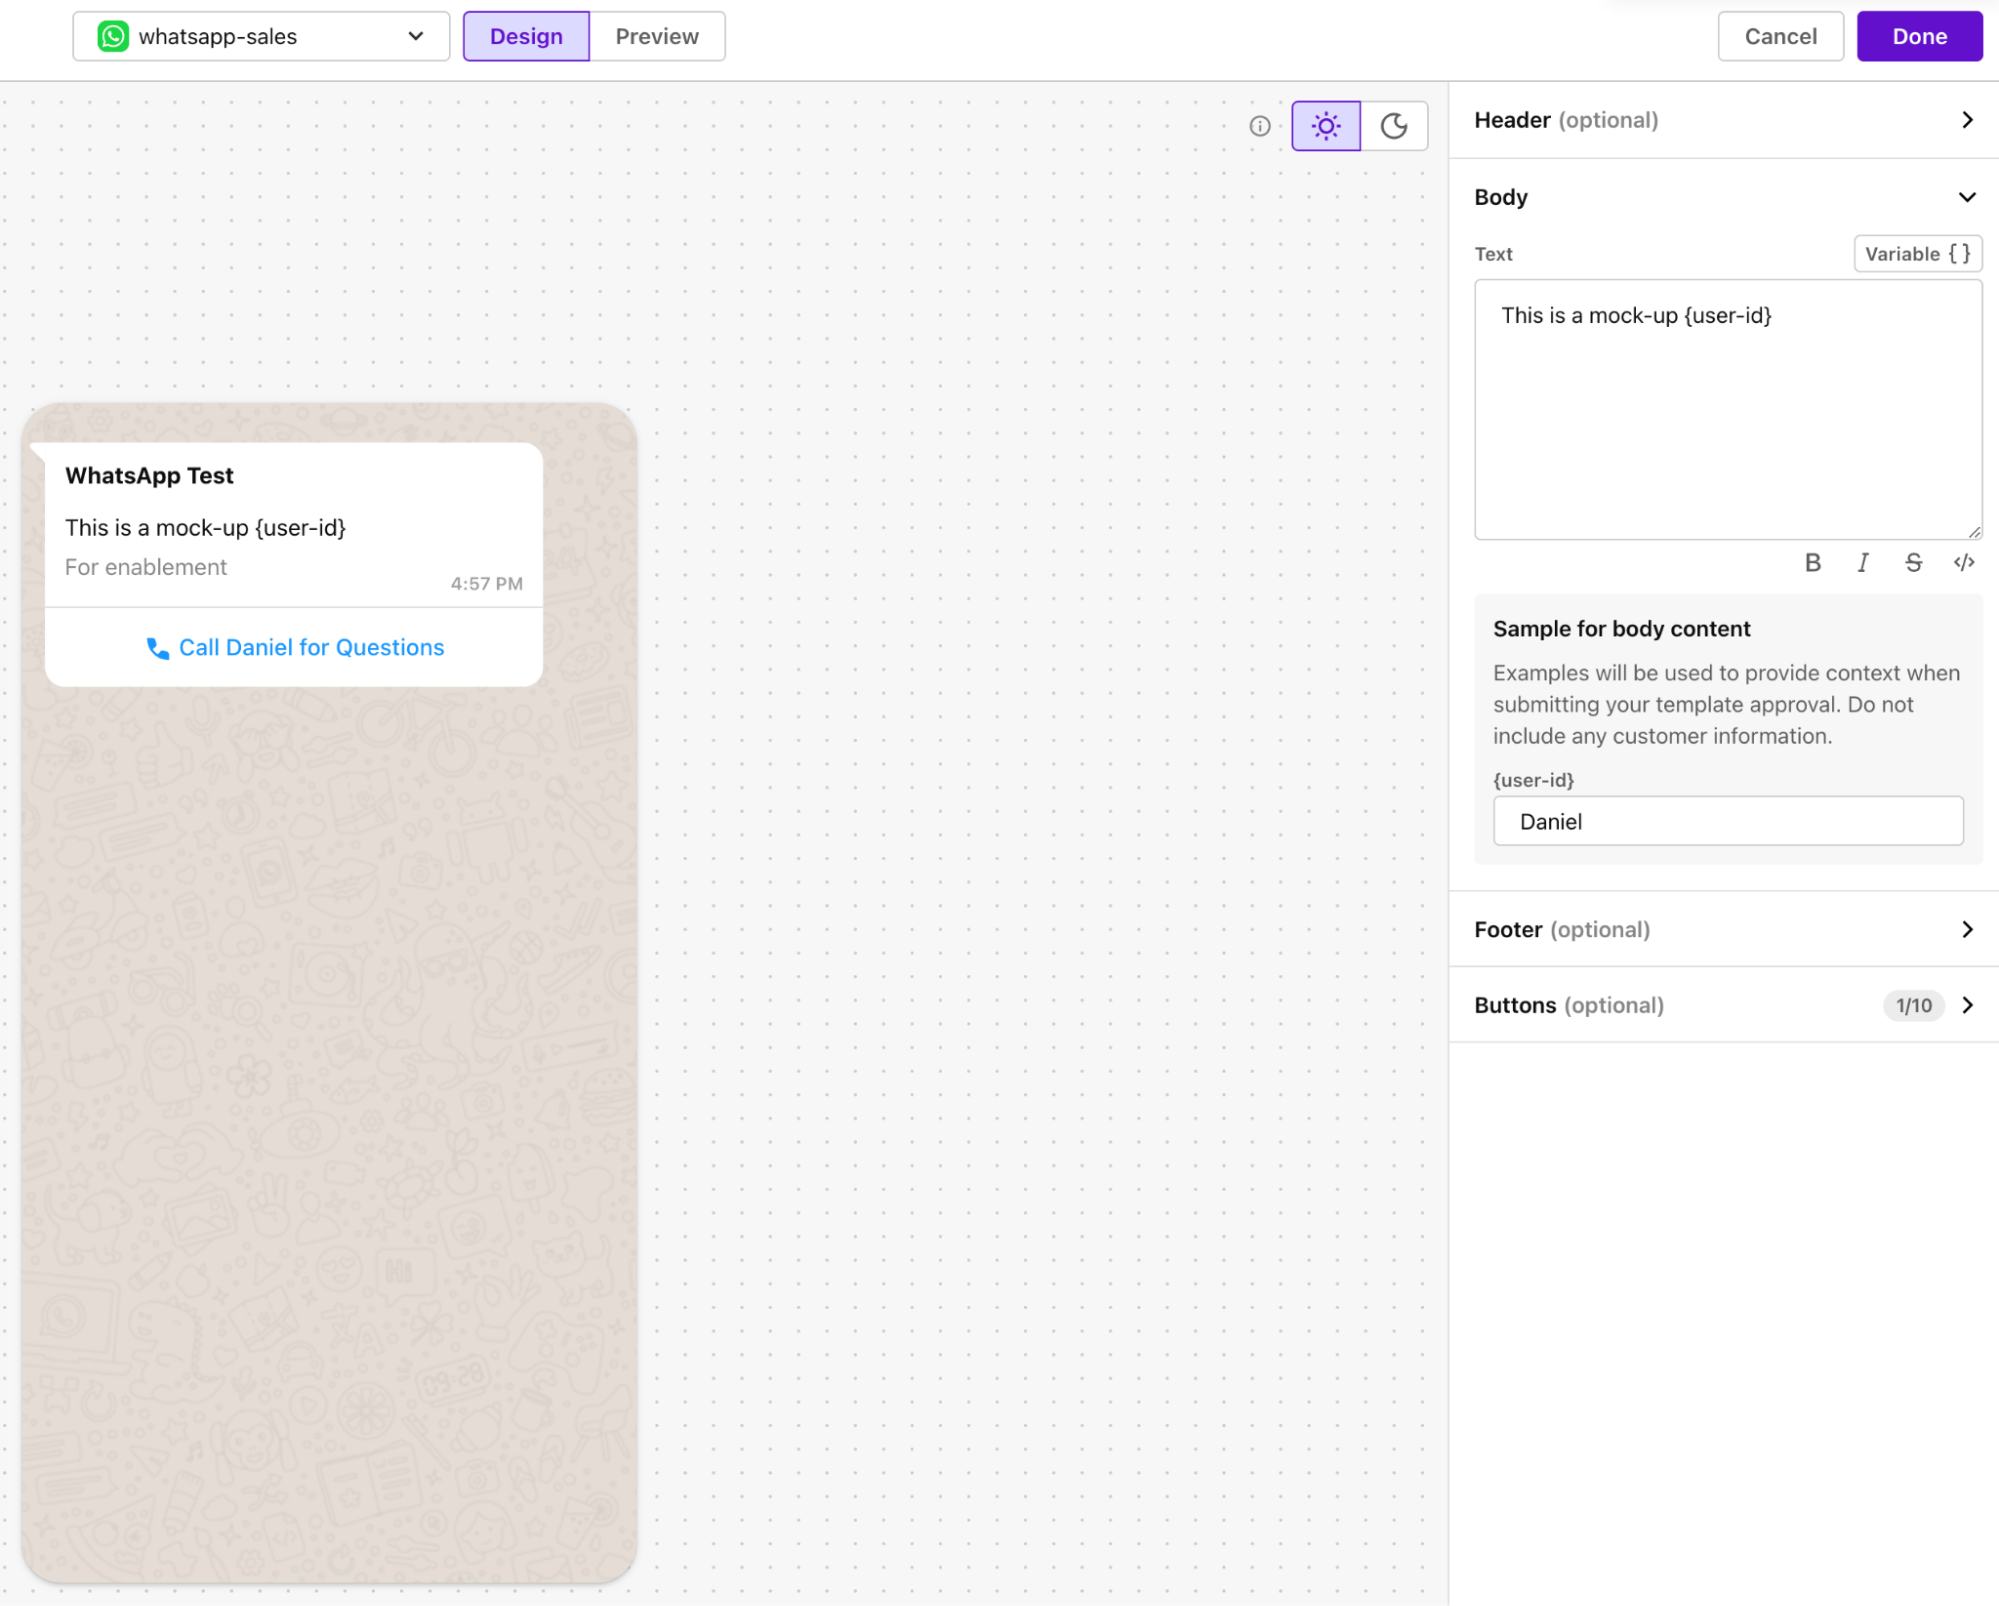Toggle bold formatting for body text
The width and height of the screenshot is (1999, 1606).
(1813, 562)
